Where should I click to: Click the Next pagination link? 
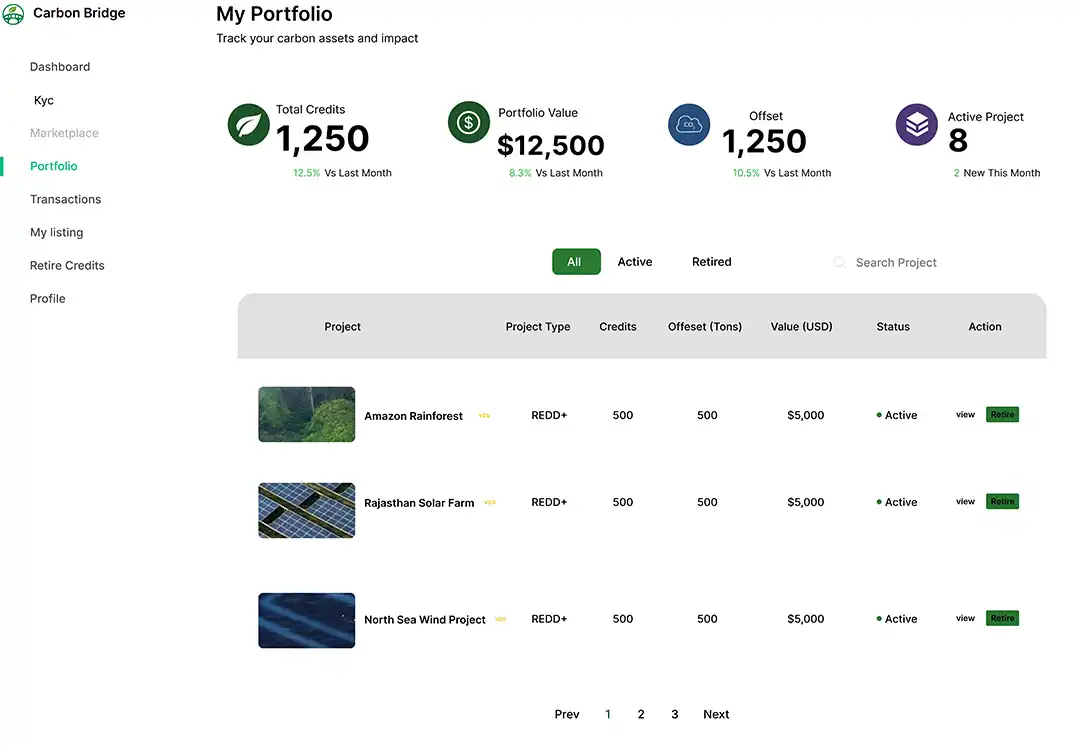[x=716, y=714]
